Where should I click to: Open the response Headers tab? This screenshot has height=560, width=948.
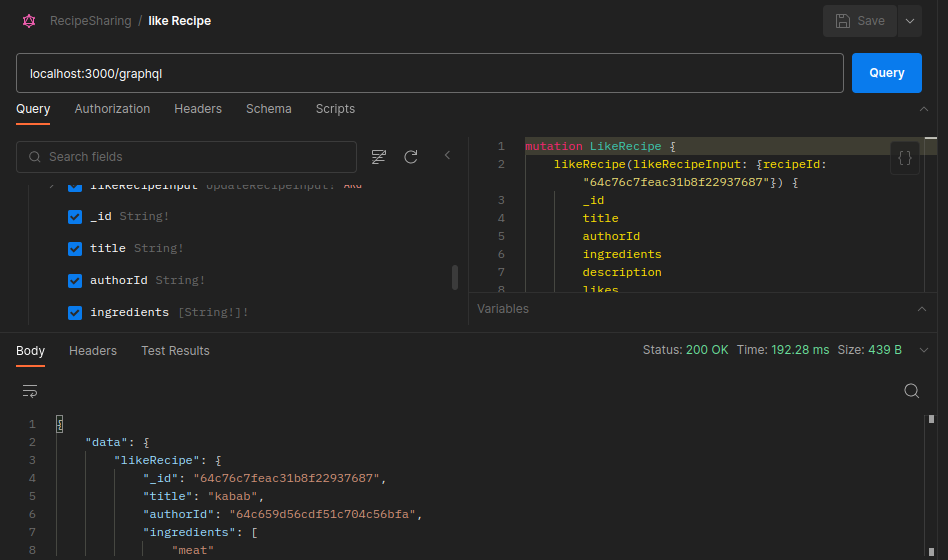point(93,351)
